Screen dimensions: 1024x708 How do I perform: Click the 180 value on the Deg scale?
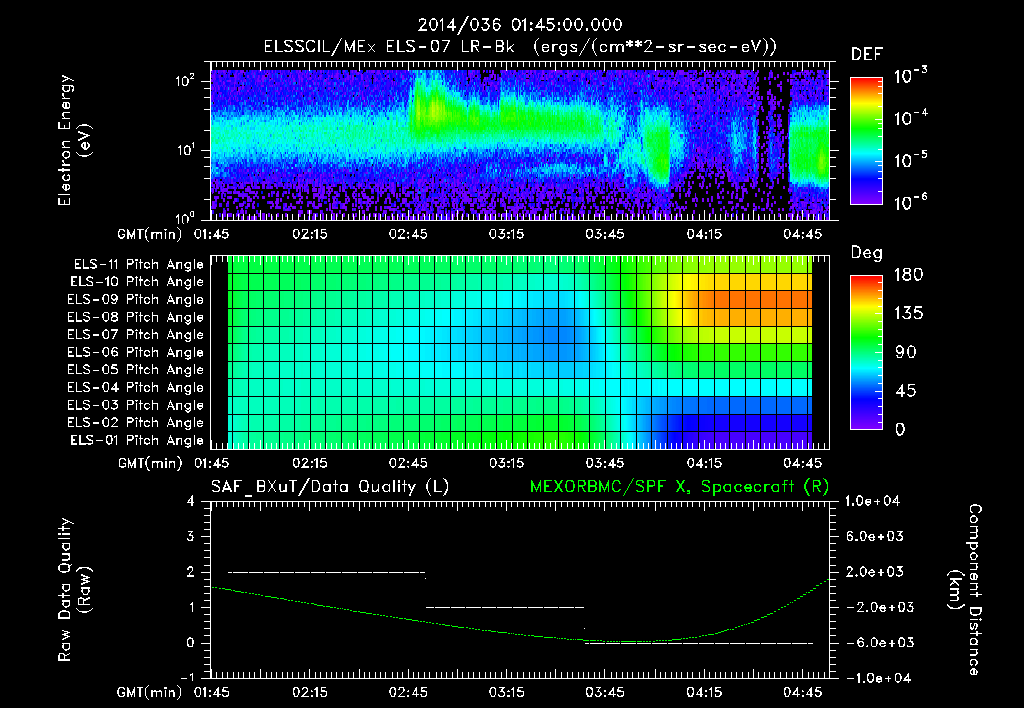pyautogui.click(x=908, y=274)
